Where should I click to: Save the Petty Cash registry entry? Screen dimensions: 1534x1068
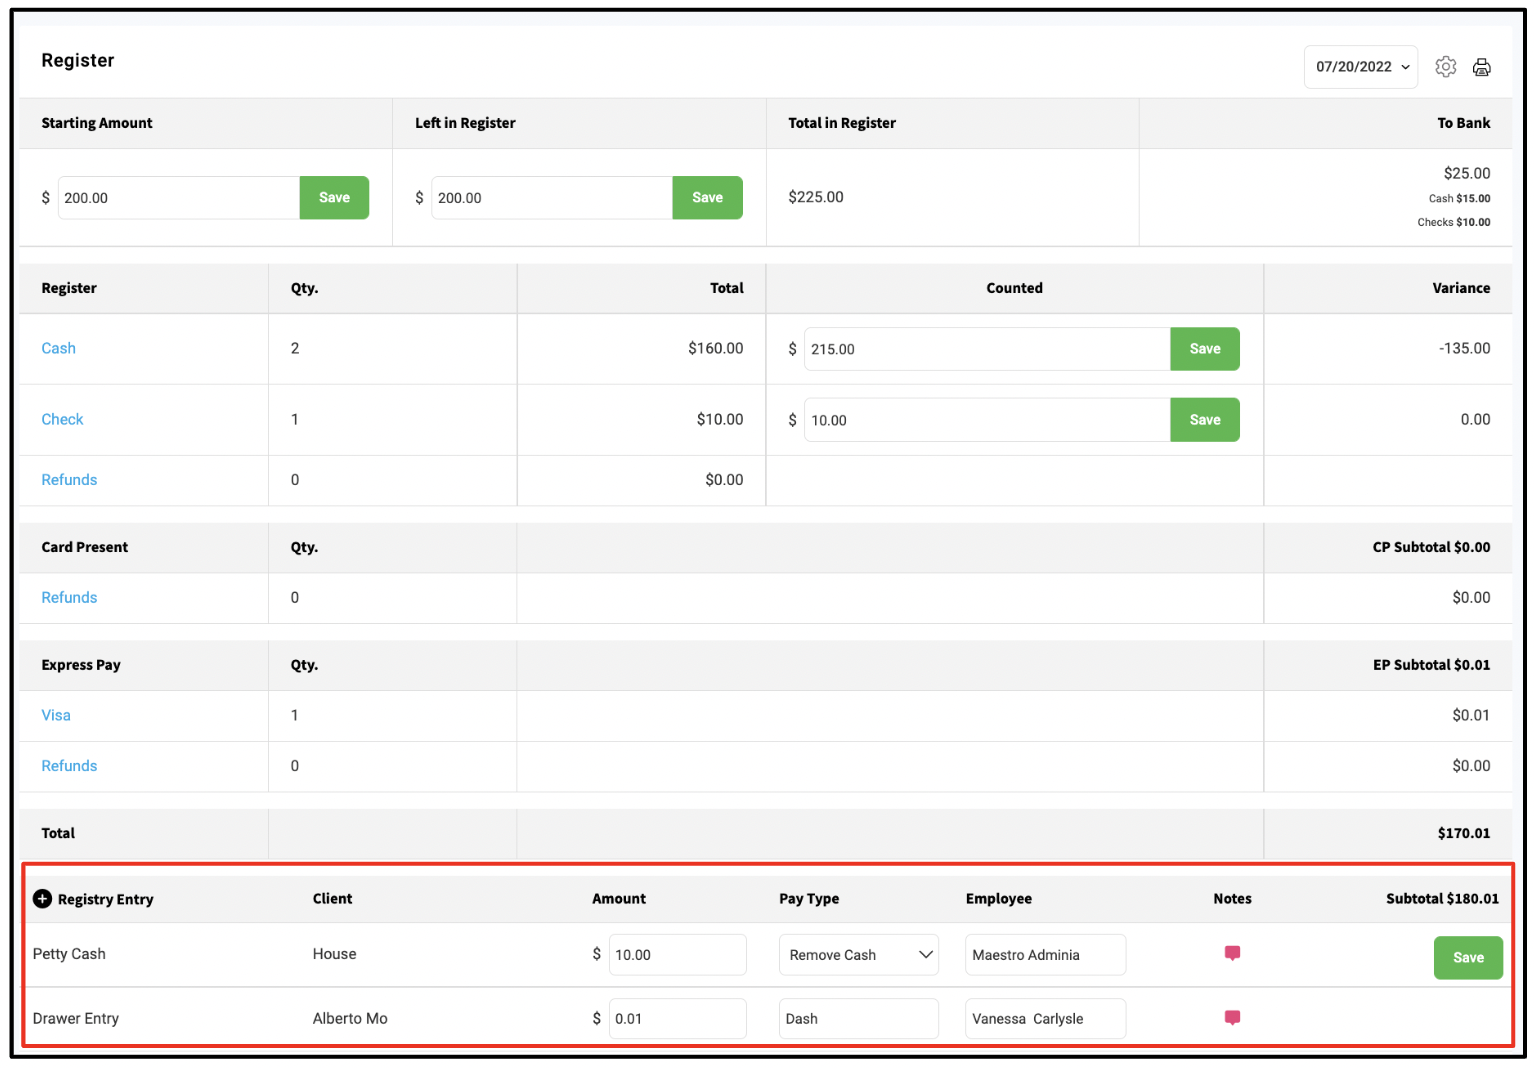1468,958
